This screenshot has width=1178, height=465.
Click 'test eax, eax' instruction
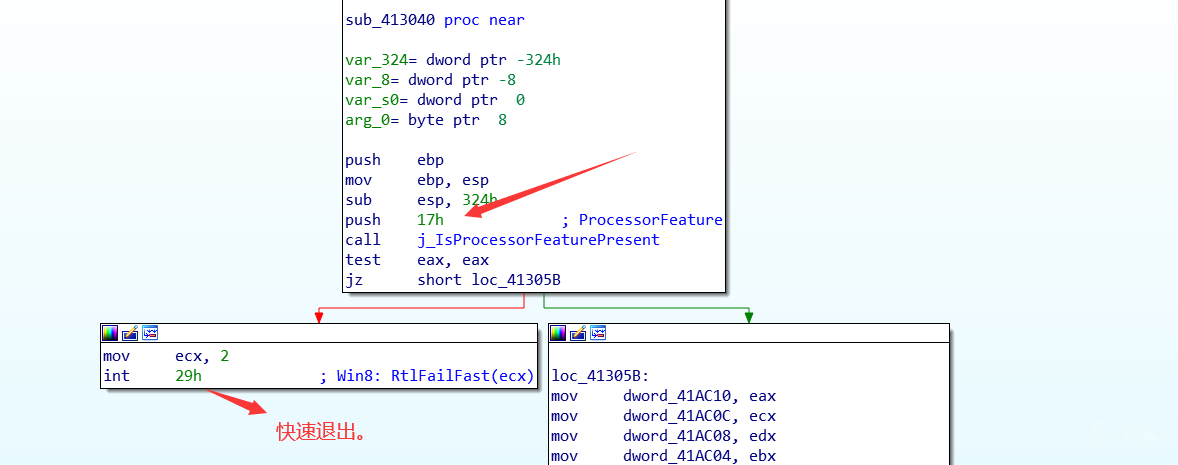click(417, 260)
